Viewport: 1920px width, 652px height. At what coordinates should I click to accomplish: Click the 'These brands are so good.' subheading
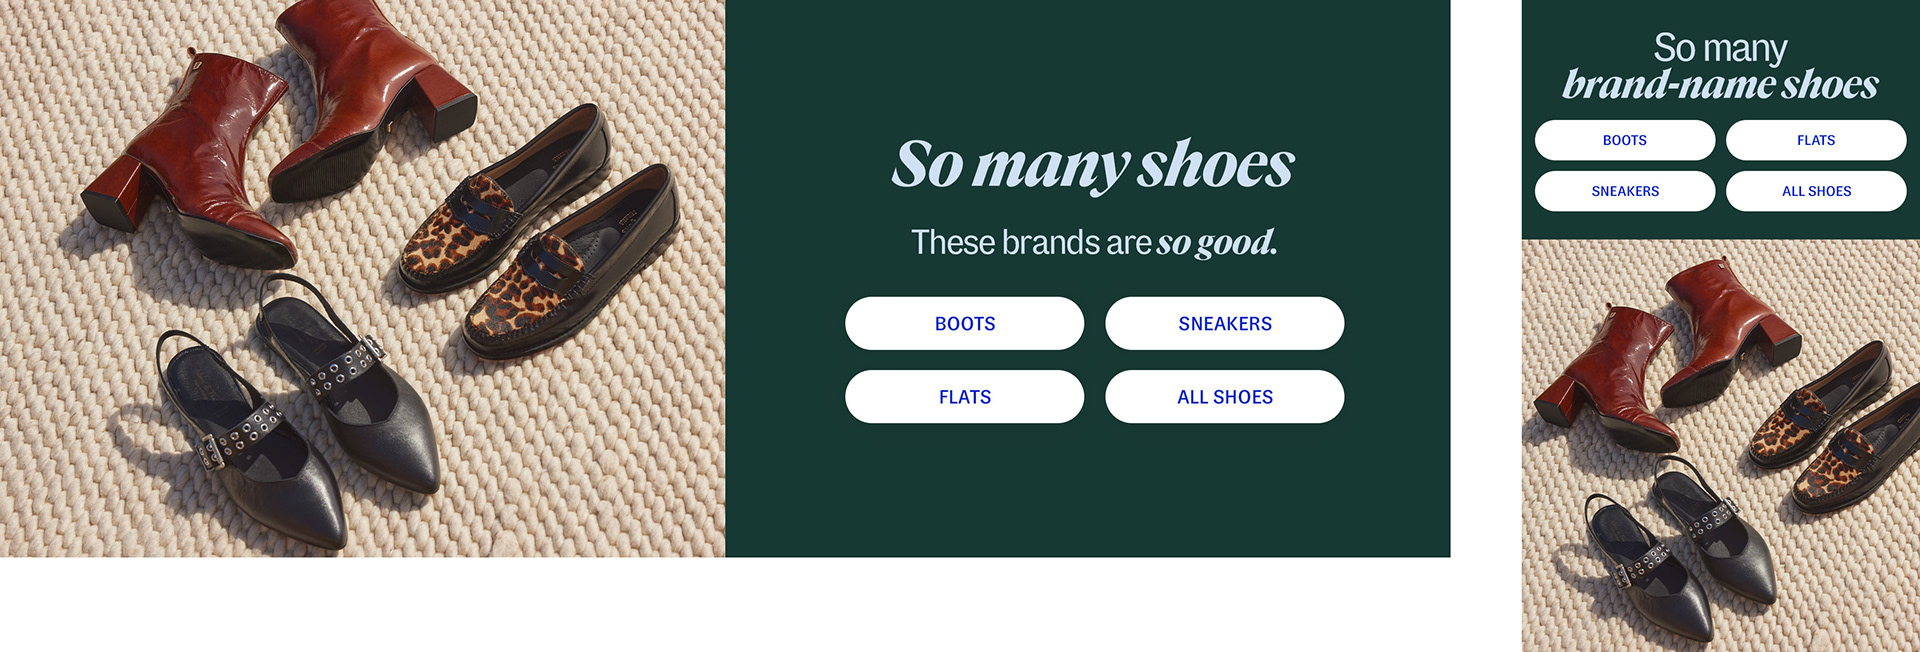(1094, 242)
